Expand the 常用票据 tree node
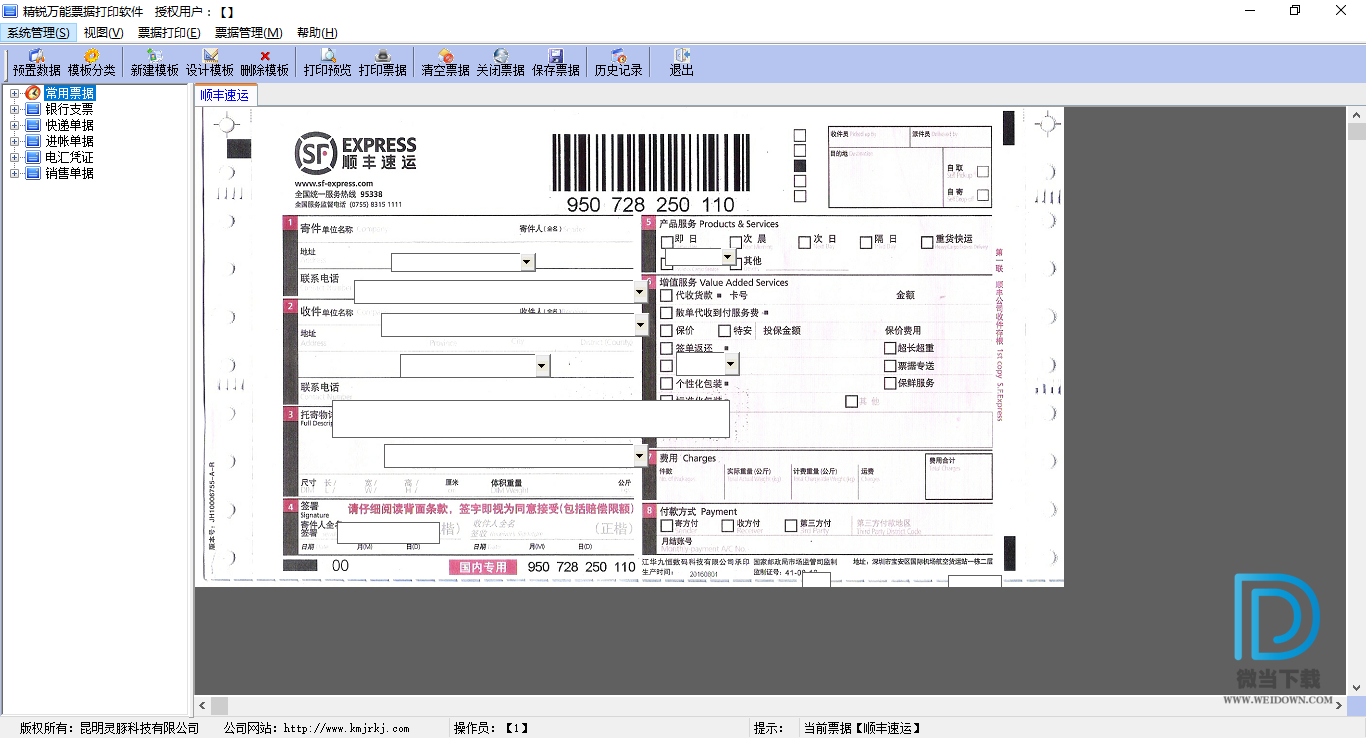 click(14, 93)
